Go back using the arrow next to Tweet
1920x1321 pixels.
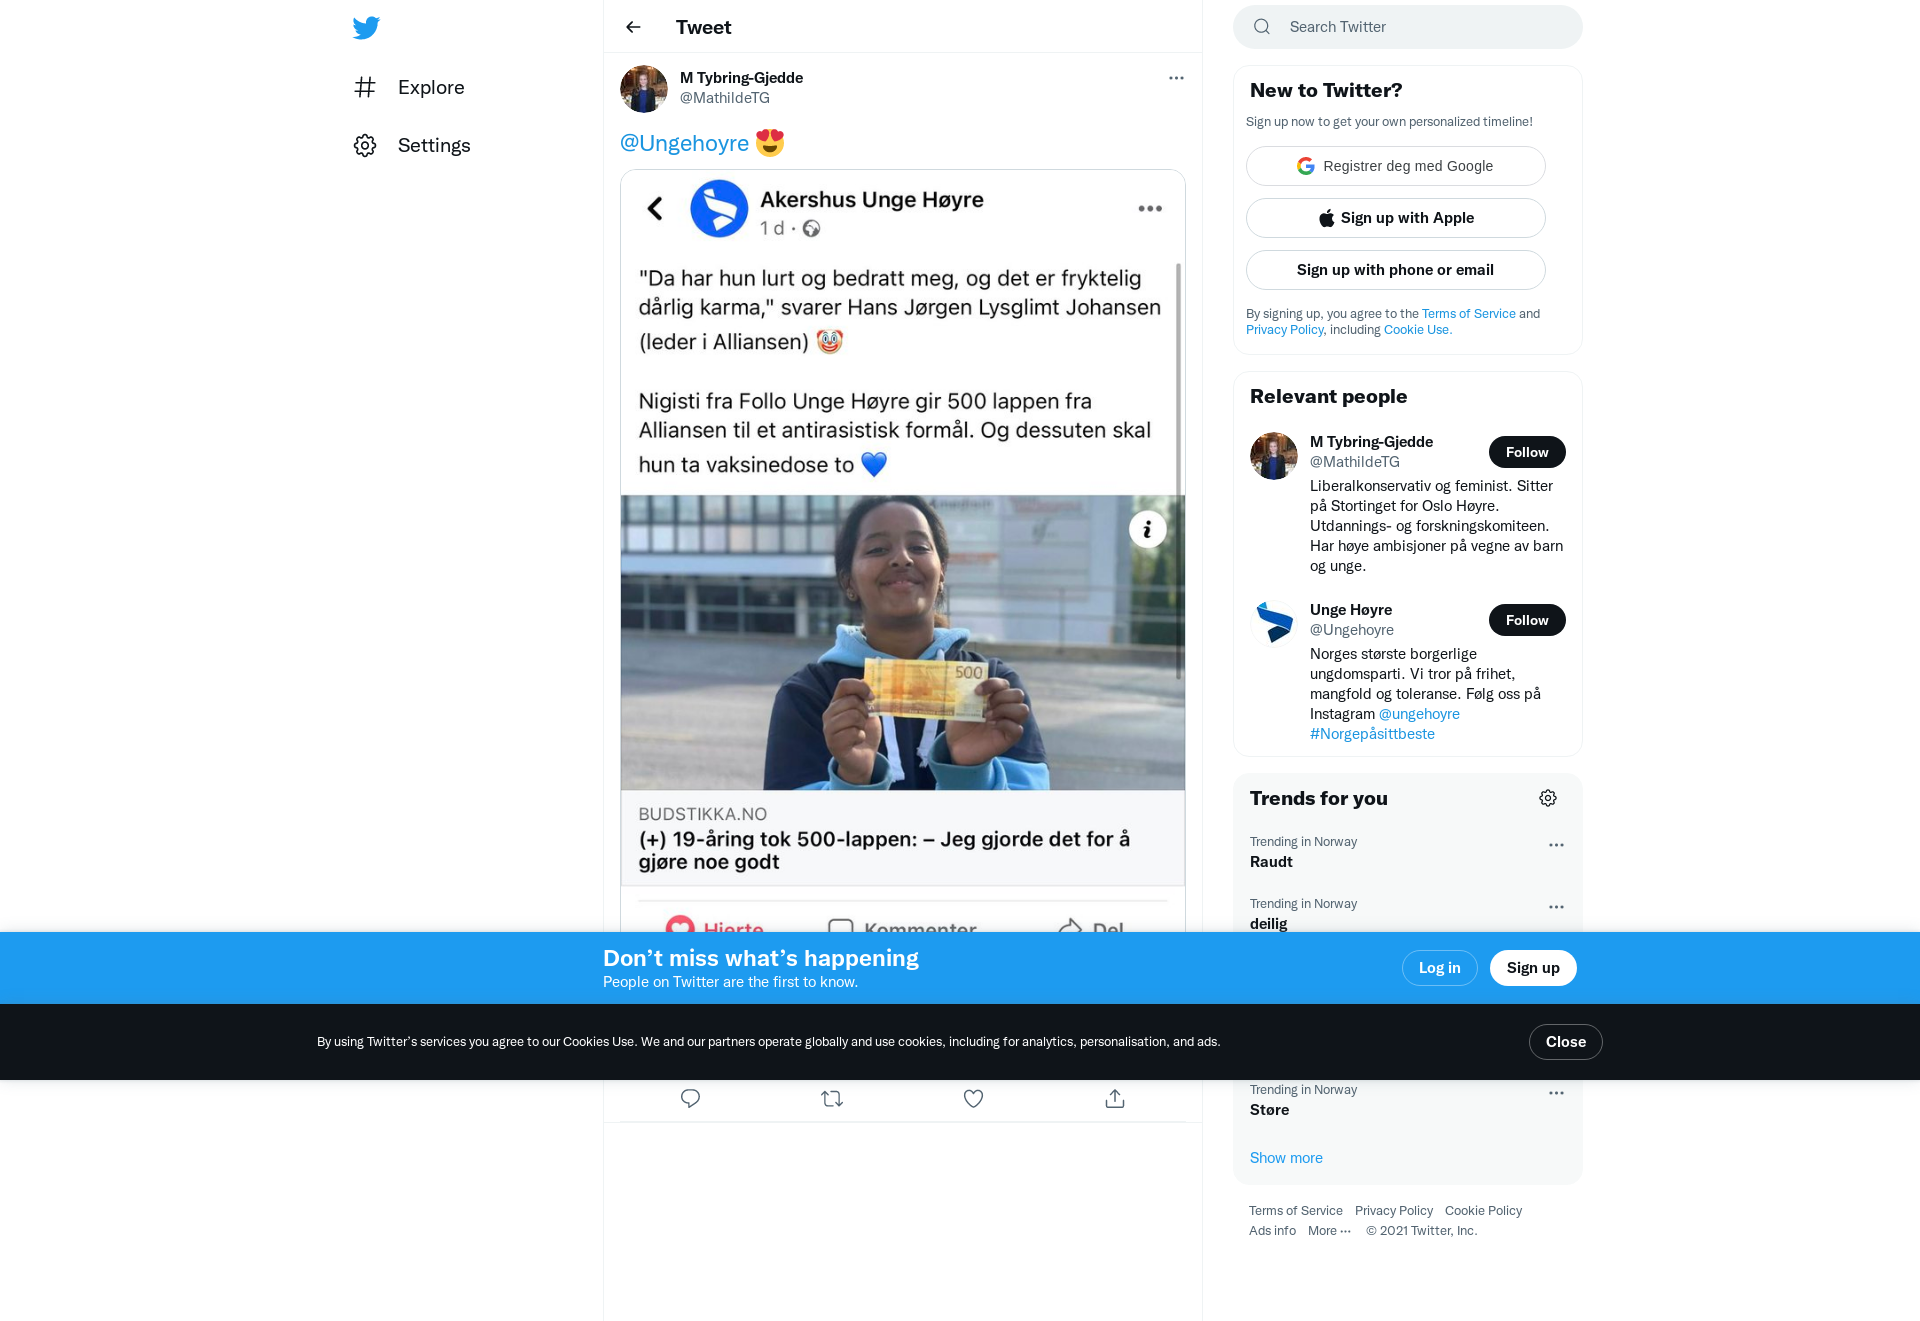tap(633, 27)
